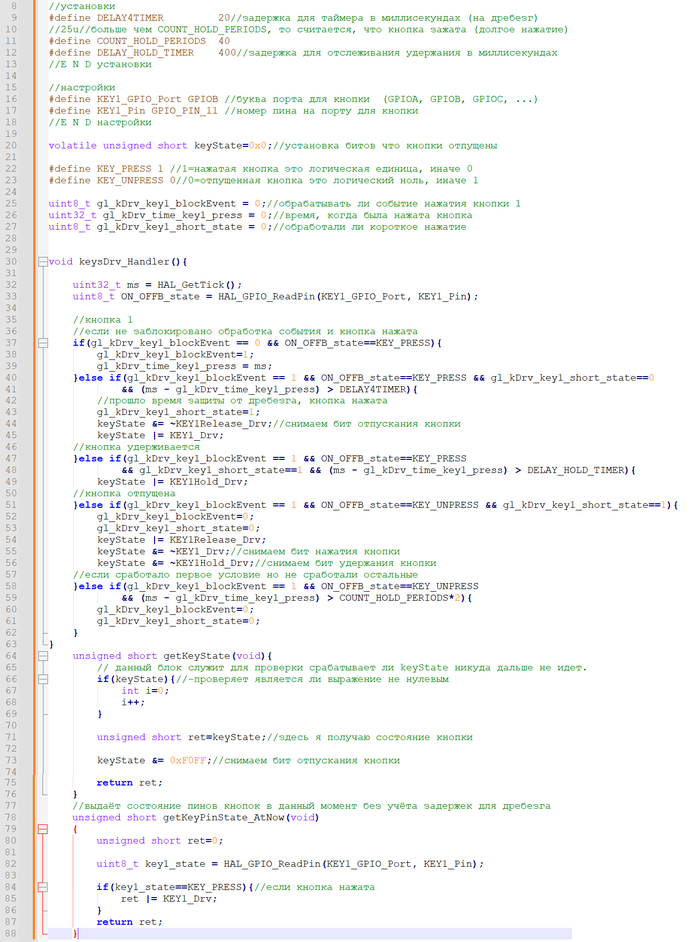The image size is (700, 942).
Task: Collapse the if(keyState) block fold marker
Action: click(41, 679)
